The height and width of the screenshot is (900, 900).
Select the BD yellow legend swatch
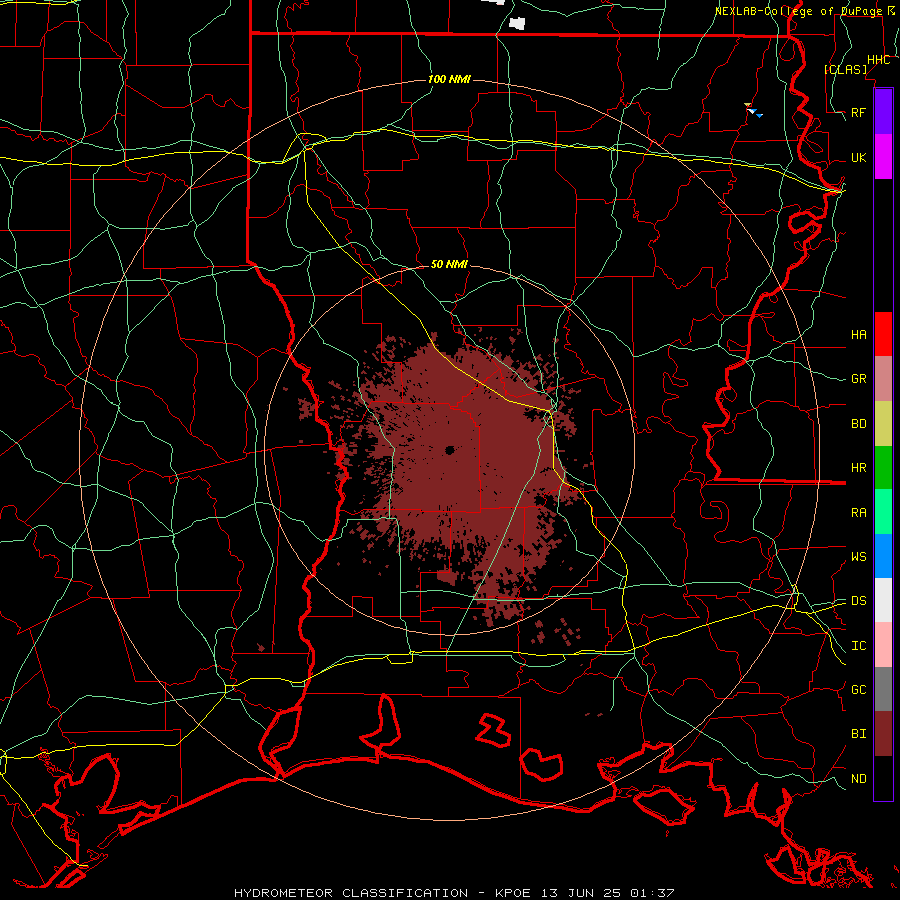click(x=883, y=424)
